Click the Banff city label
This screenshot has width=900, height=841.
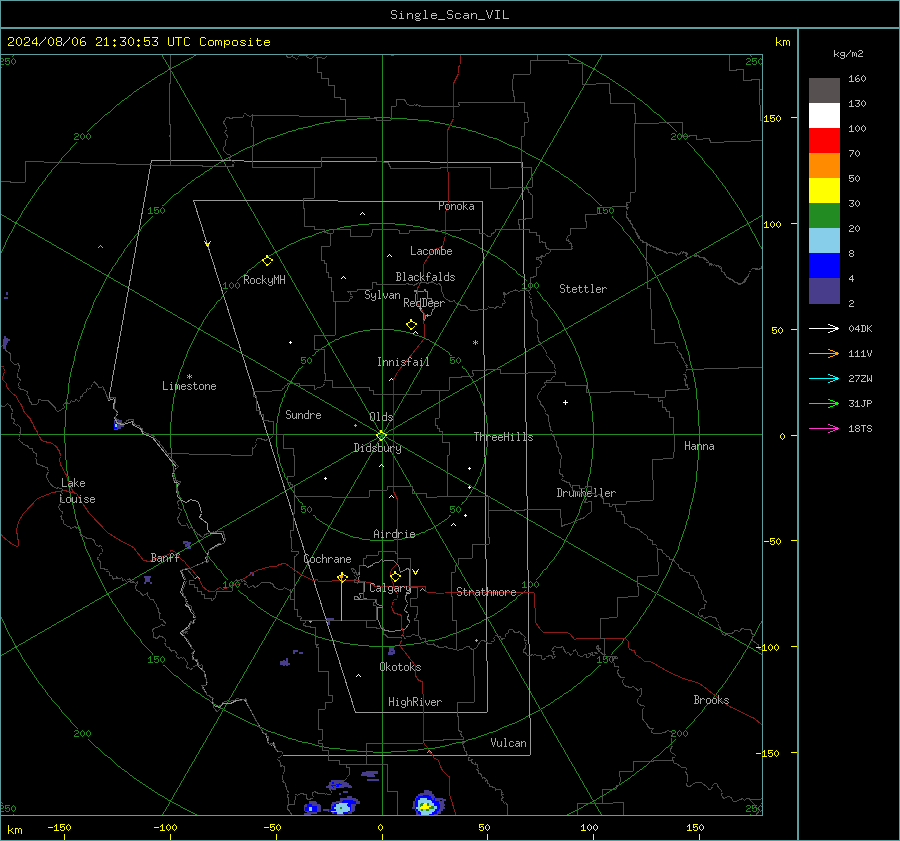click(x=165, y=558)
